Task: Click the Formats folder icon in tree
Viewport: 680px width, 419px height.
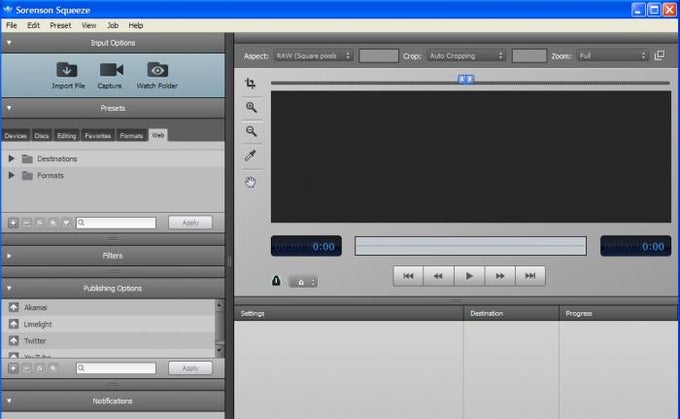Action: (27, 175)
